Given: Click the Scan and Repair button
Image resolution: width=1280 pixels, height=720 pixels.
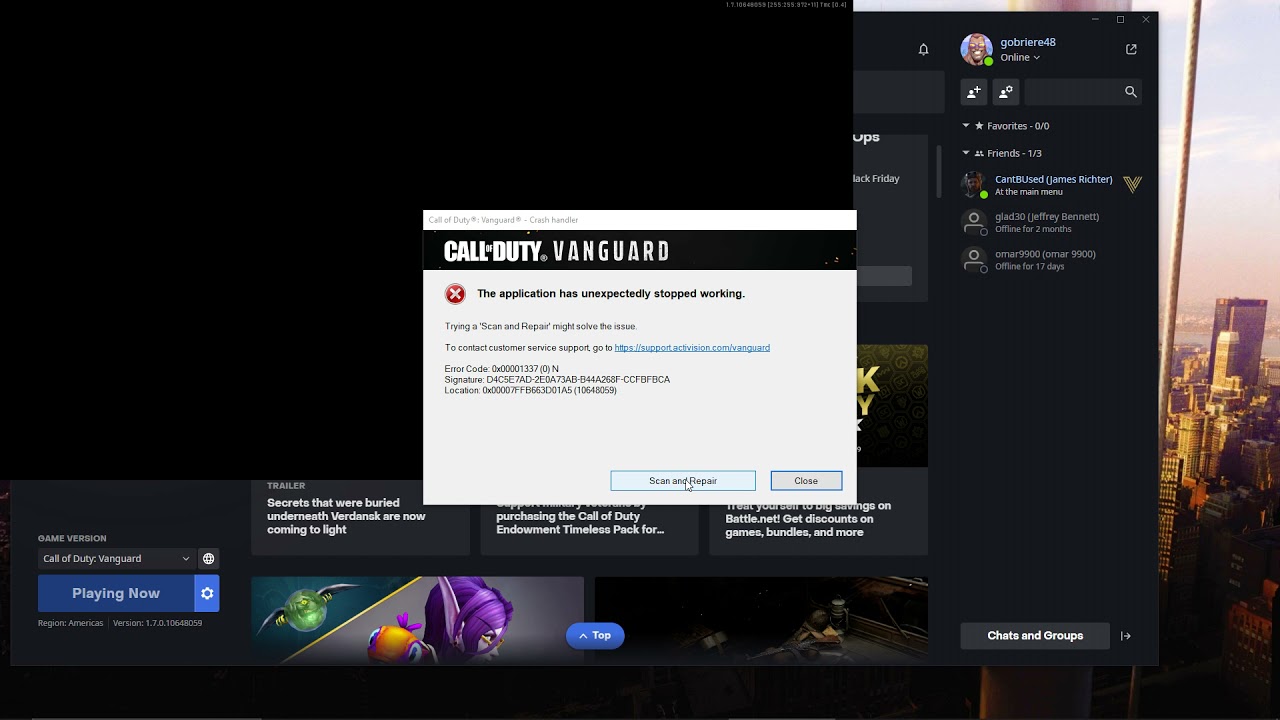Looking at the screenshot, I should [683, 481].
